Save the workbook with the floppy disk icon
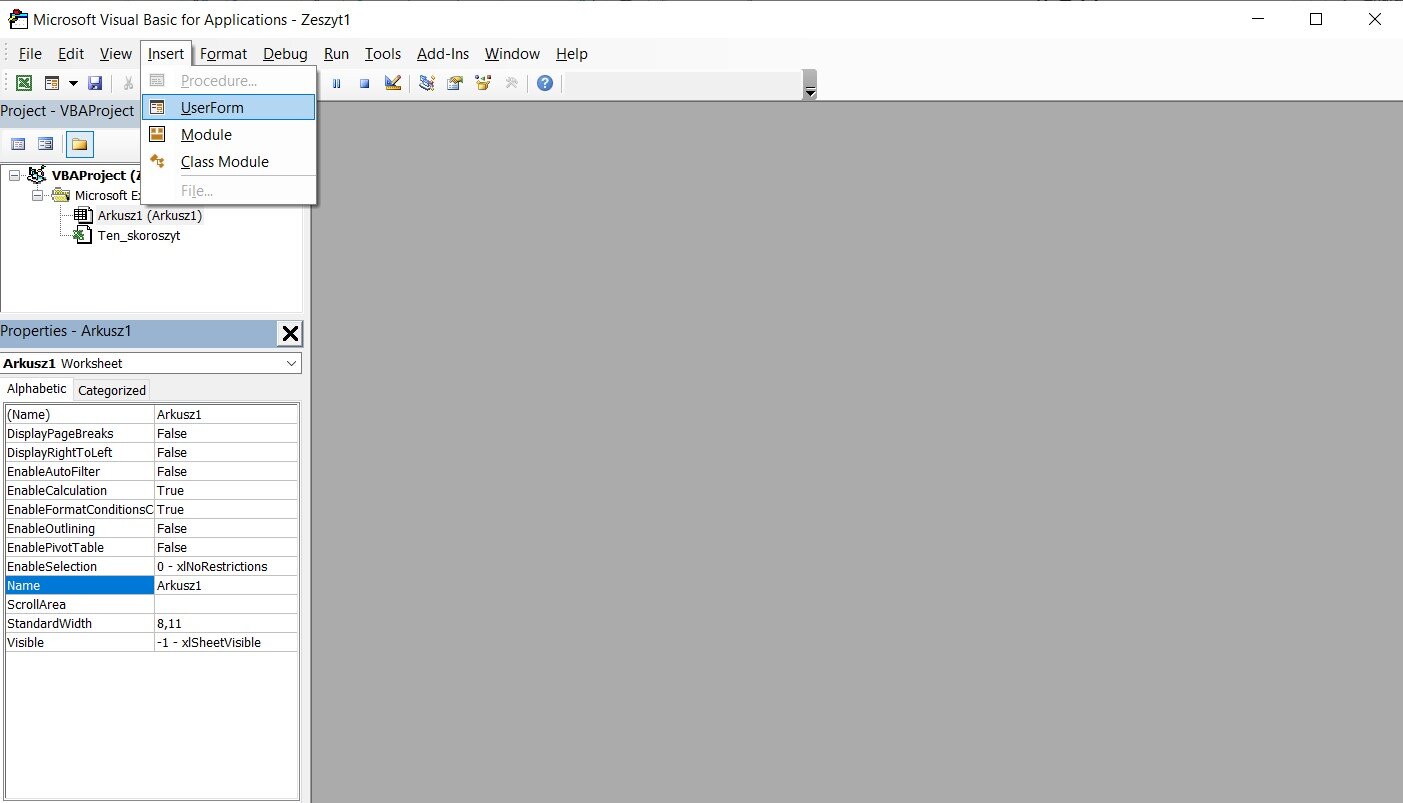 (96, 83)
